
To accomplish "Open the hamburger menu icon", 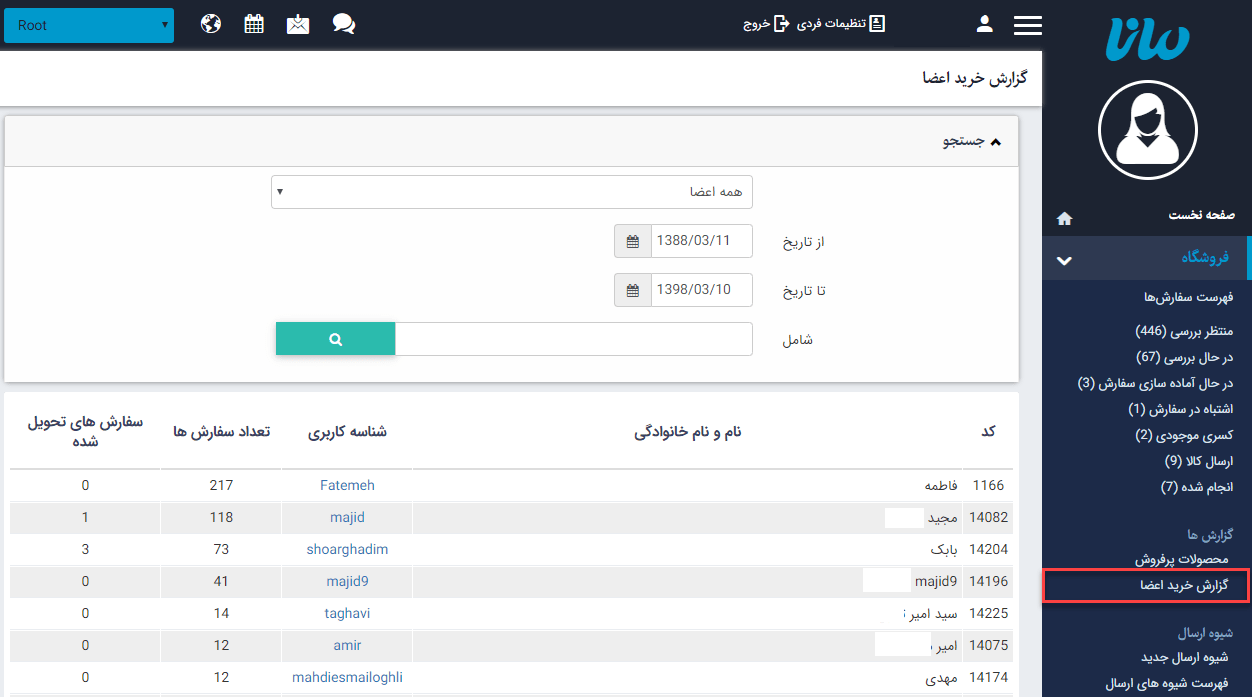I will click(x=1027, y=24).
